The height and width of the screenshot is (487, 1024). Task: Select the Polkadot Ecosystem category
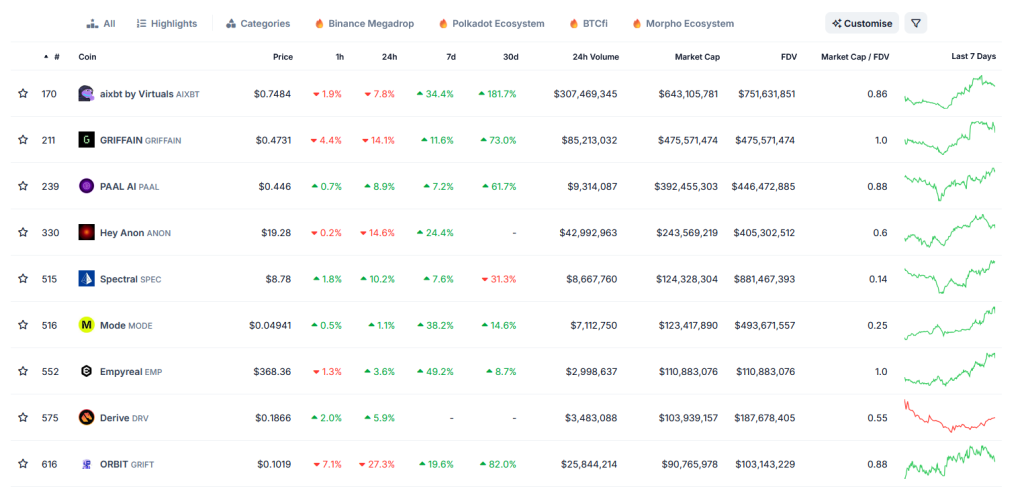[491, 24]
